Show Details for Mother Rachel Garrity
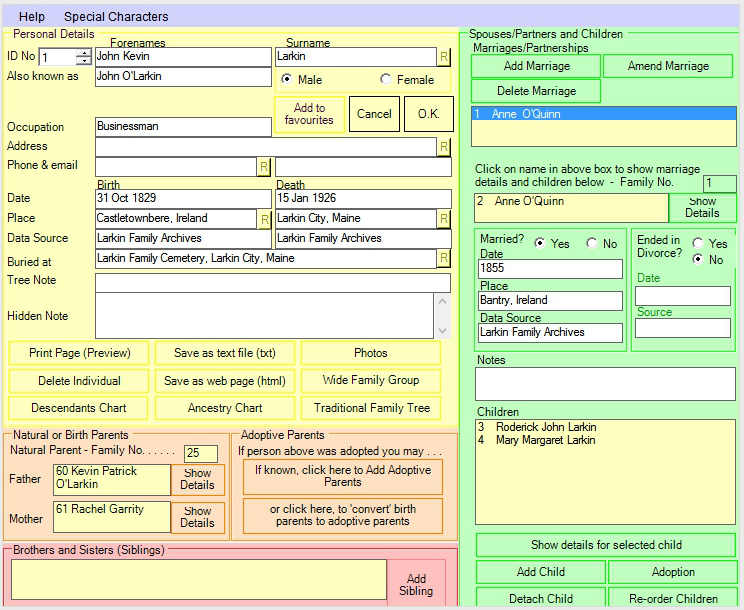This screenshot has width=744, height=610. point(197,517)
